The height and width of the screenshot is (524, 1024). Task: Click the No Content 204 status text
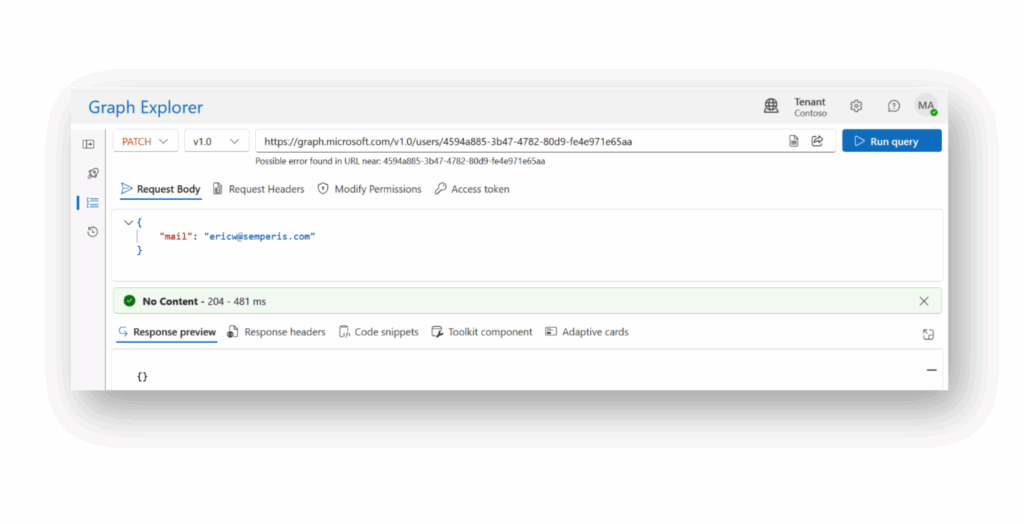point(204,301)
